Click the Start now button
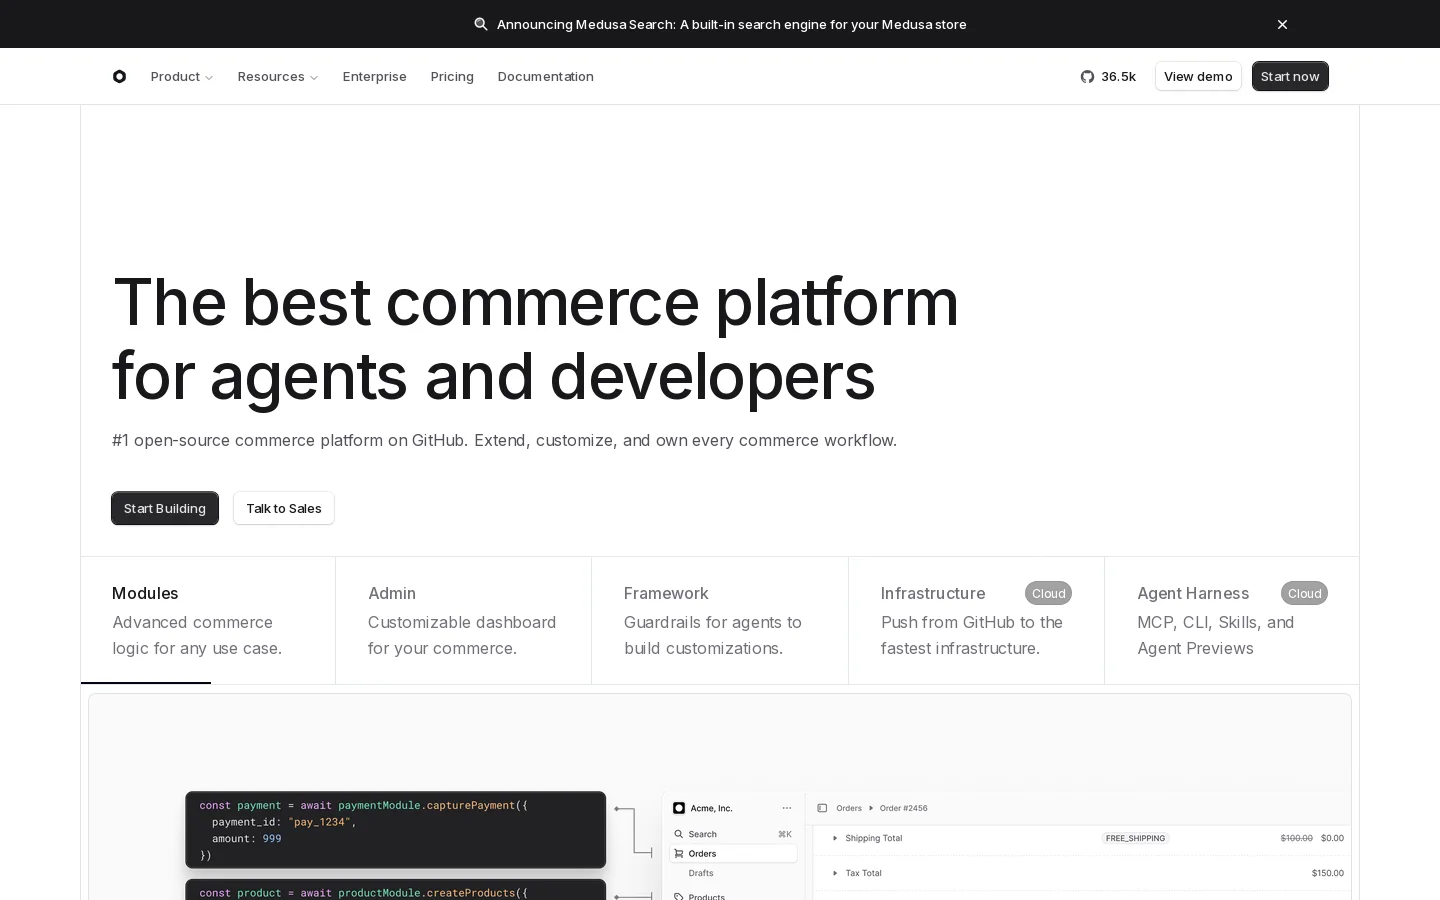Screen dimensions: 1440x900 click(1290, 76)
